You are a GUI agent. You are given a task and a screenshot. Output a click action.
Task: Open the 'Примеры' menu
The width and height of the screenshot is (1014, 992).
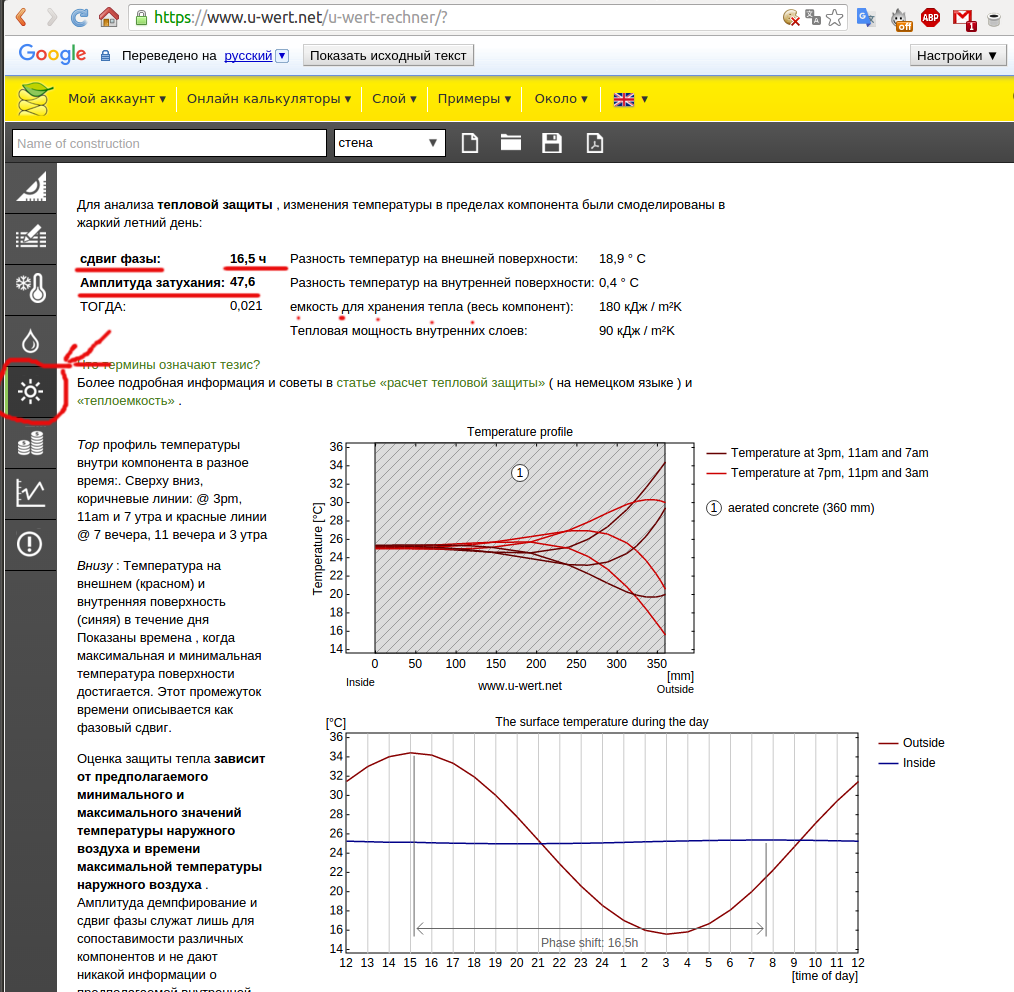(x=474, y=99)
